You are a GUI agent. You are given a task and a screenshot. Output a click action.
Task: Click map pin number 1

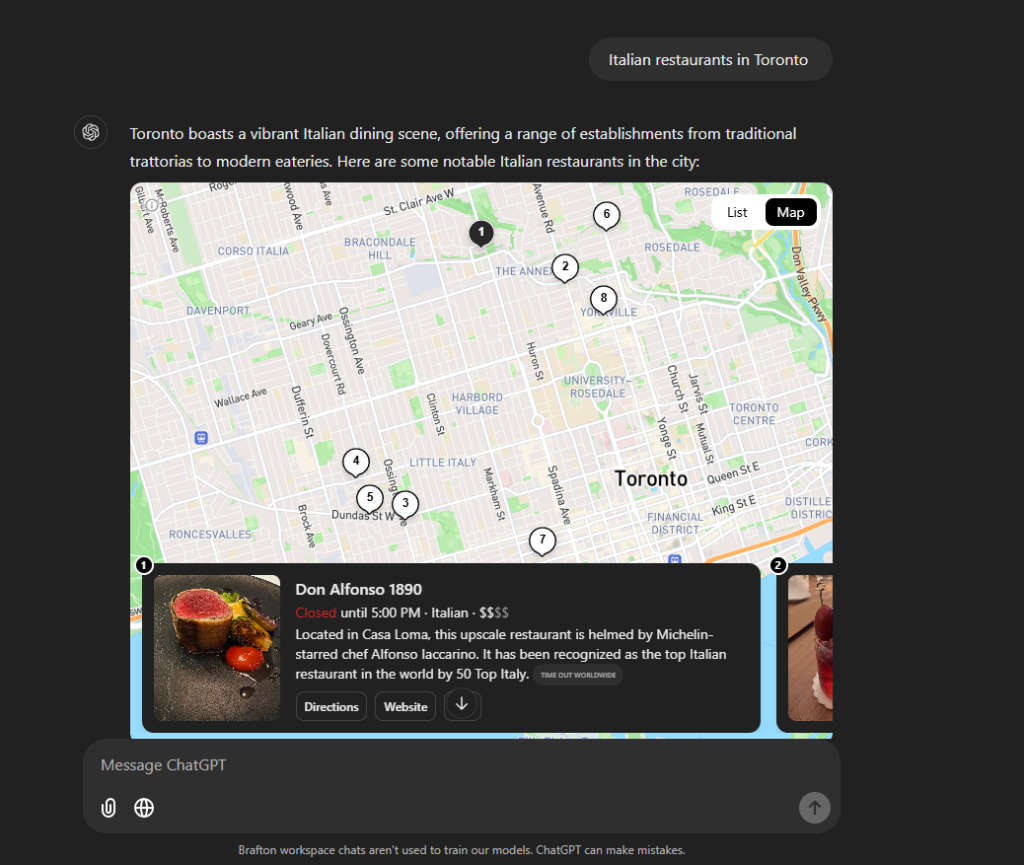[x=481, y=232]
